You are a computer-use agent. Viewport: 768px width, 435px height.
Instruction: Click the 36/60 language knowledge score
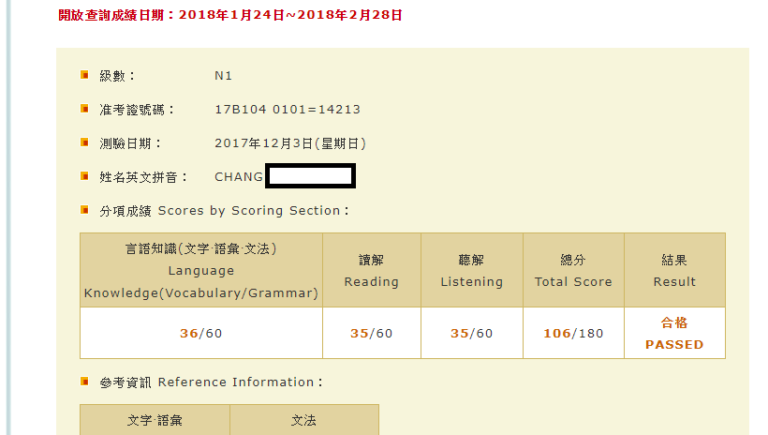click(x=201, y=333)
